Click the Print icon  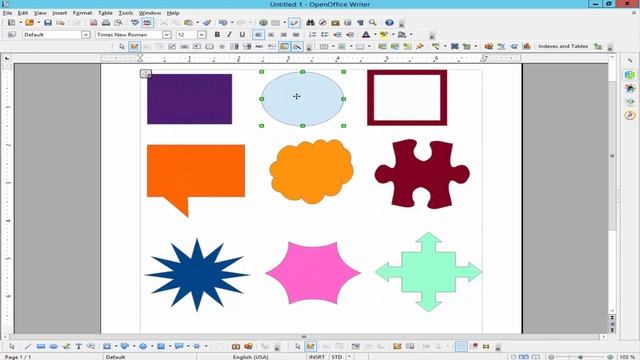tap(106, 23)
